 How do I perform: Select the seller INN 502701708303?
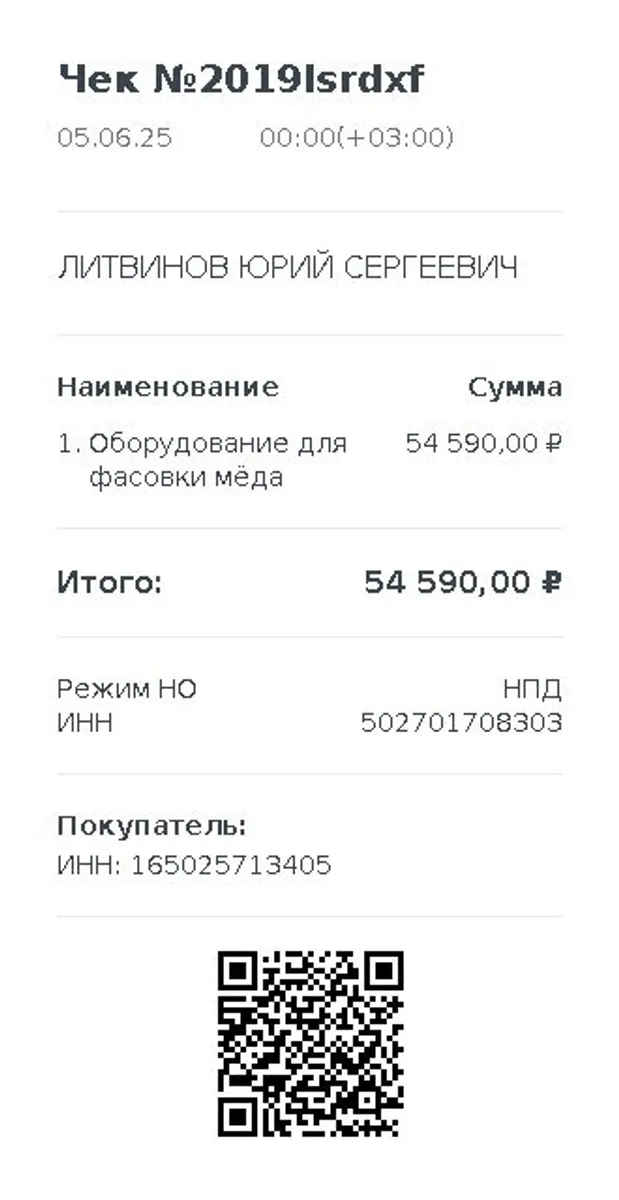[461, 723]
